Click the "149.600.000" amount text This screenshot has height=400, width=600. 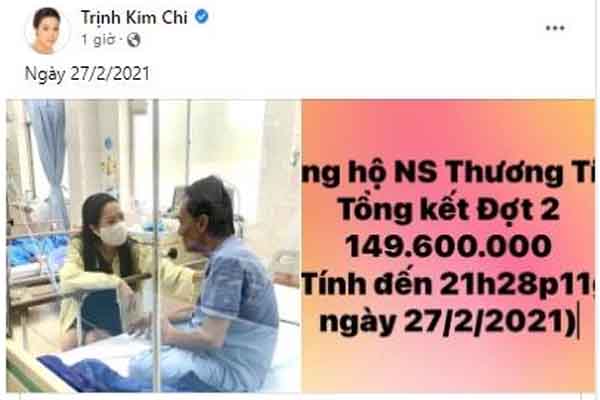tap(448, 246)
